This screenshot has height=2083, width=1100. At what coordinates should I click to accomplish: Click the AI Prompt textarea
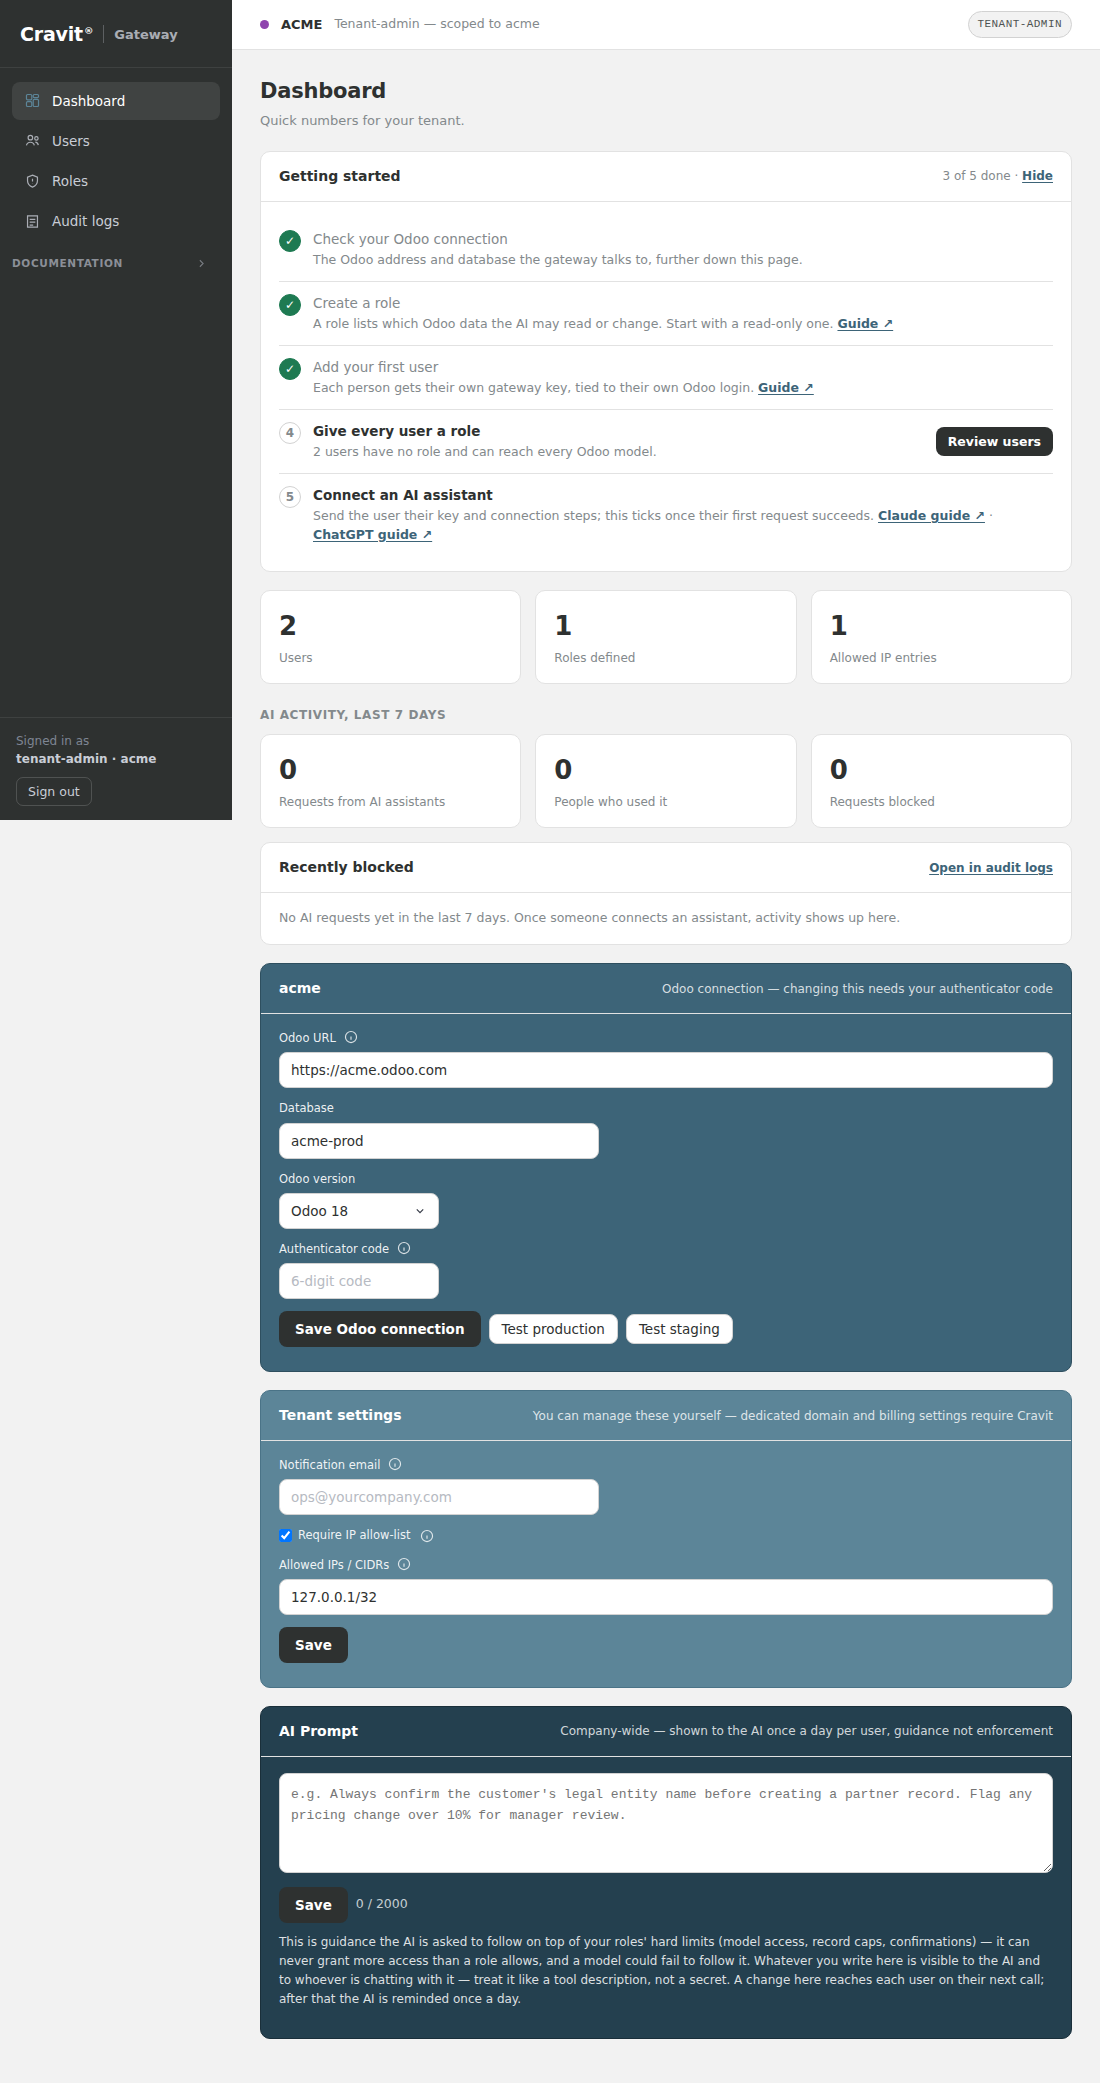[666, 1823]
